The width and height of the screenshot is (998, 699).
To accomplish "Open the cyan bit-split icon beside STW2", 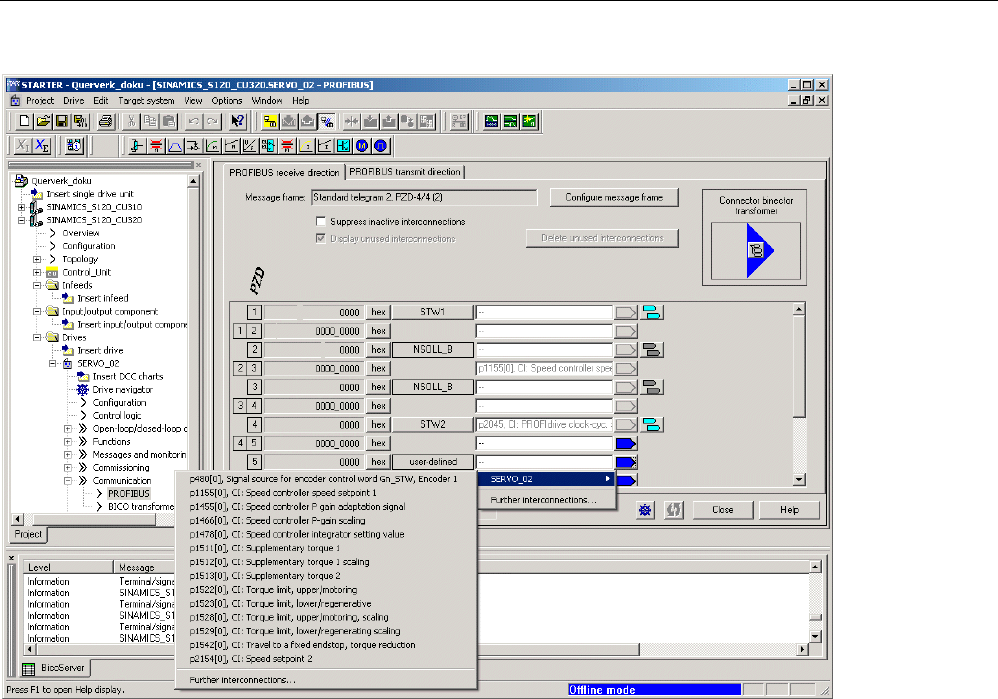I will click(x=652, y=425).
